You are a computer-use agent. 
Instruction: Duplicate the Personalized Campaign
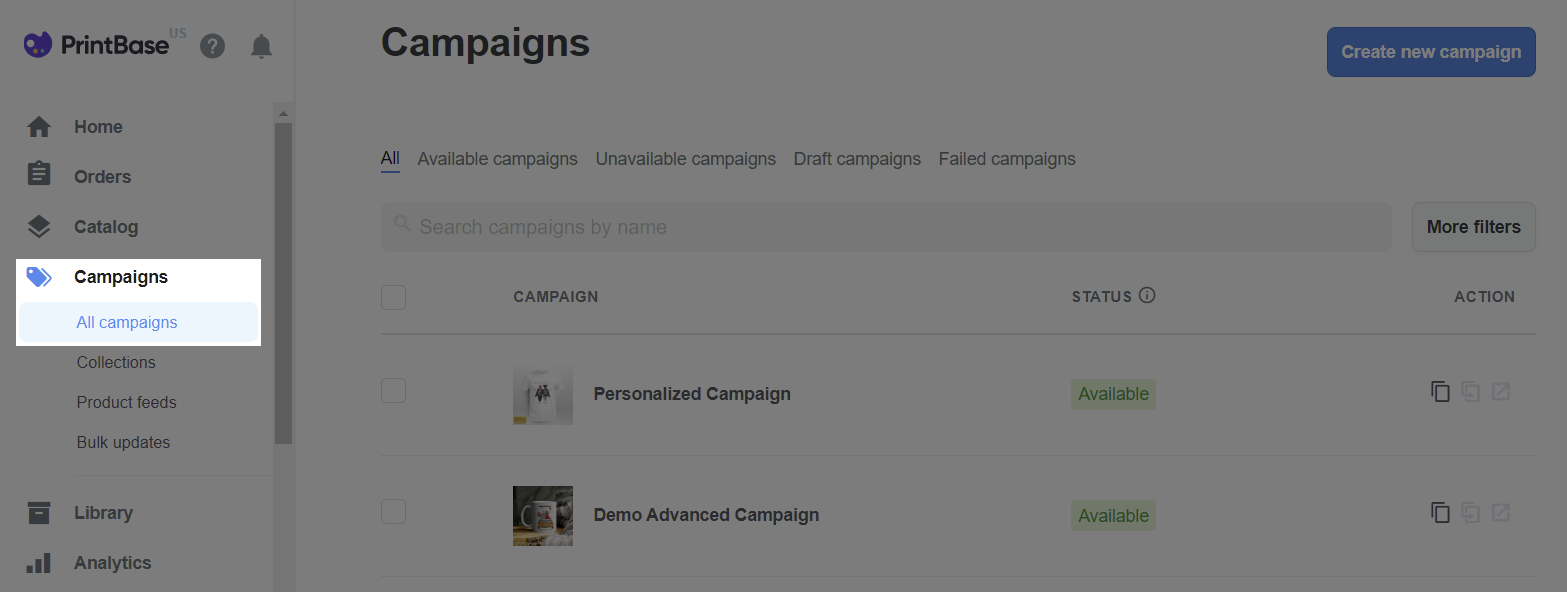pyautogui.click(x=1440, y=392)
